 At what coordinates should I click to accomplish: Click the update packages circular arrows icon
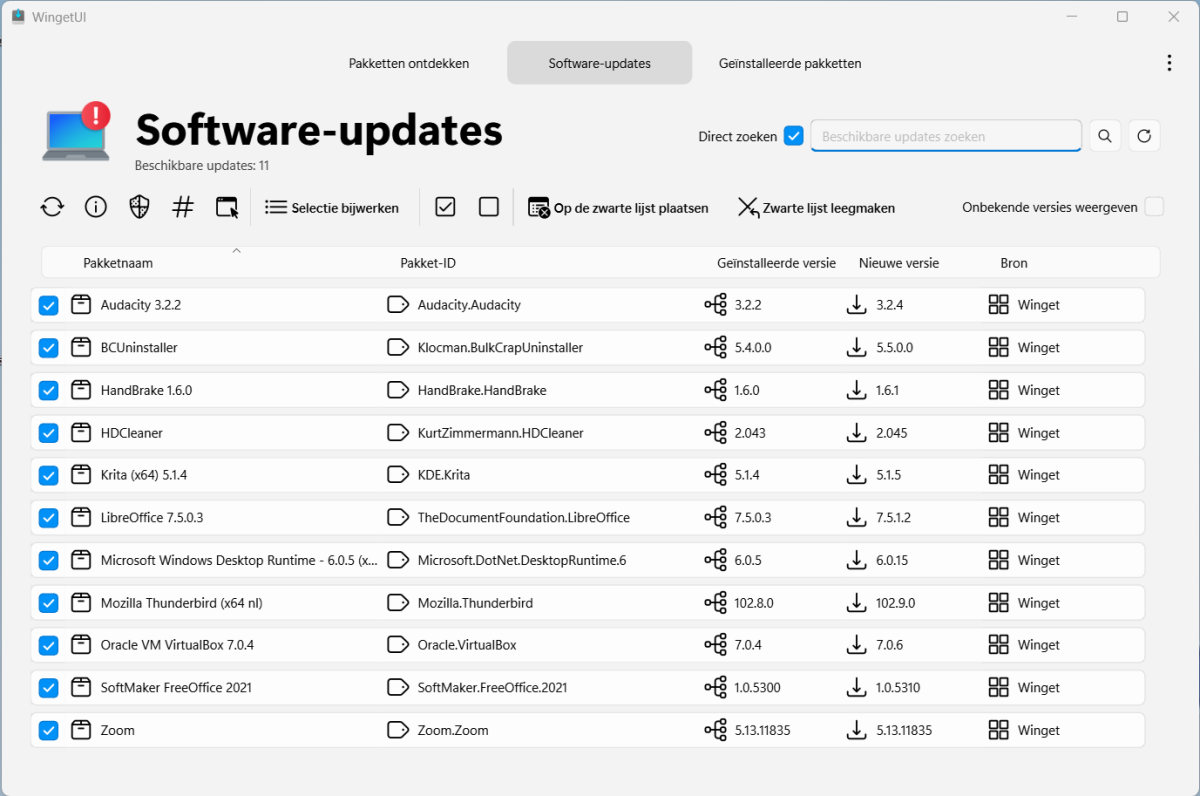52,208
